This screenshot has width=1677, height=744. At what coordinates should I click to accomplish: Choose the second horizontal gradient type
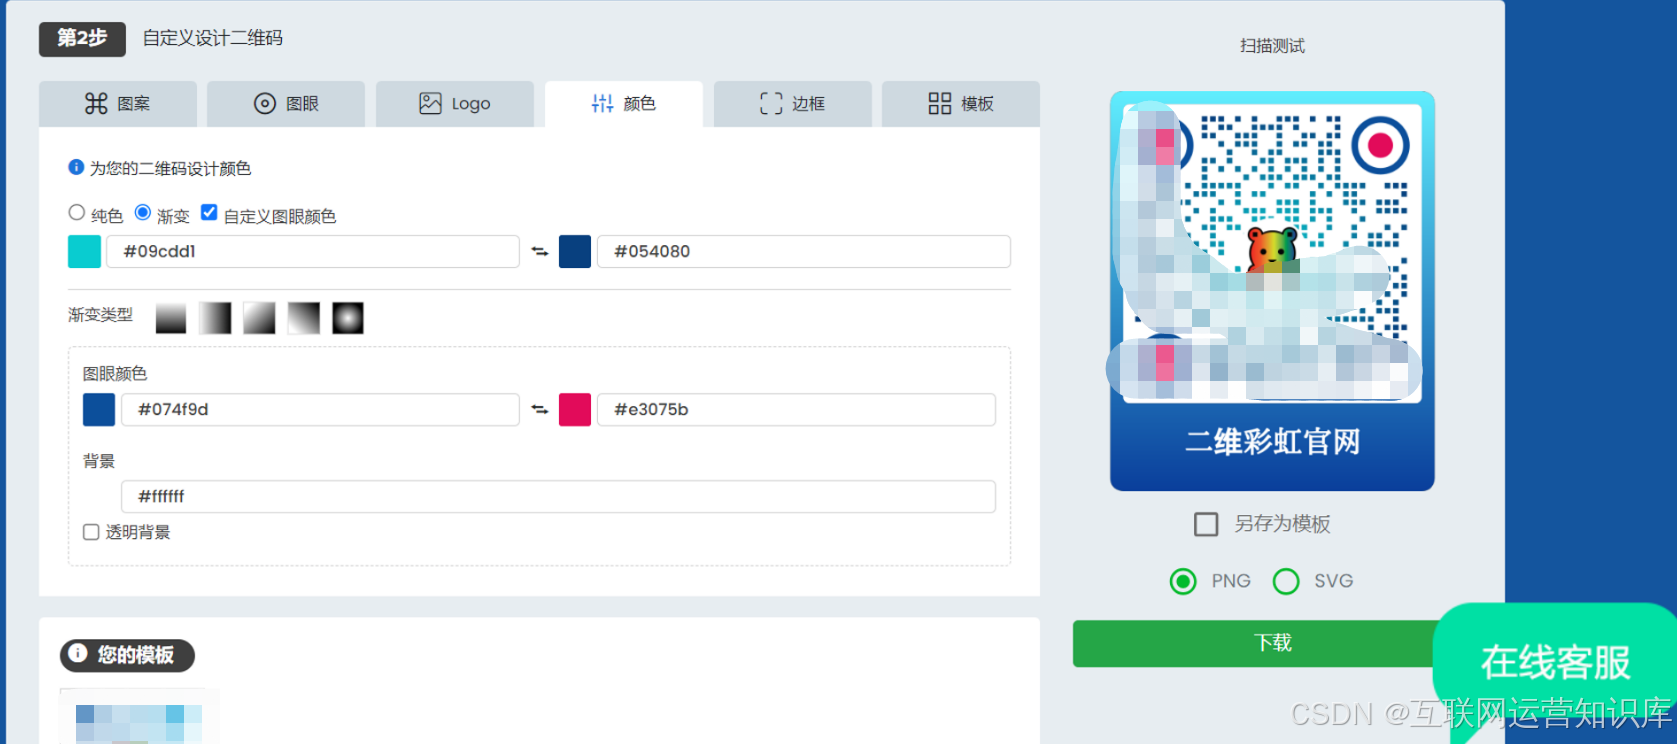point(215,318)
